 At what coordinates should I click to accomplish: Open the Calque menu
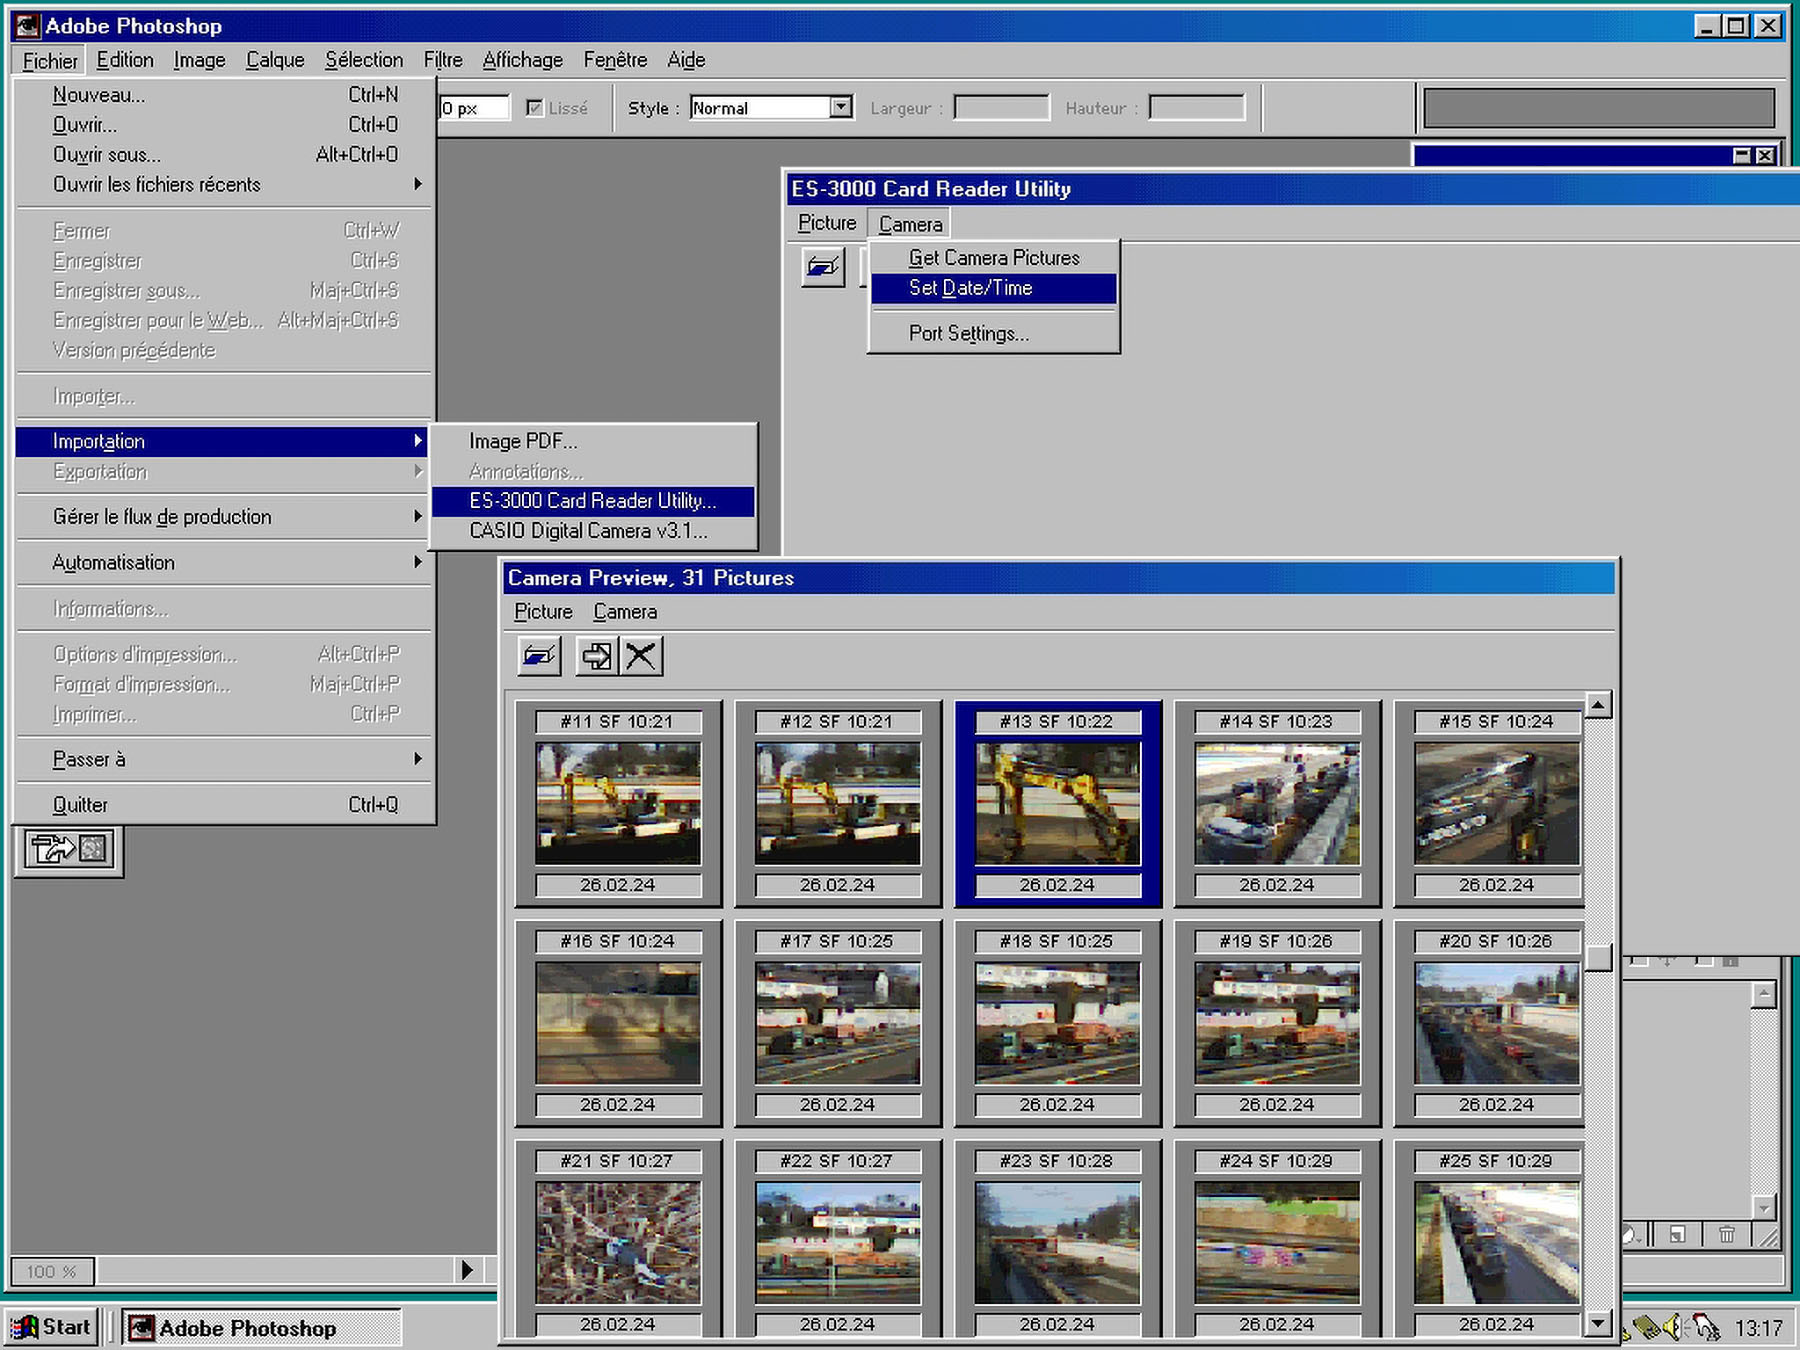tap(275, 60)
